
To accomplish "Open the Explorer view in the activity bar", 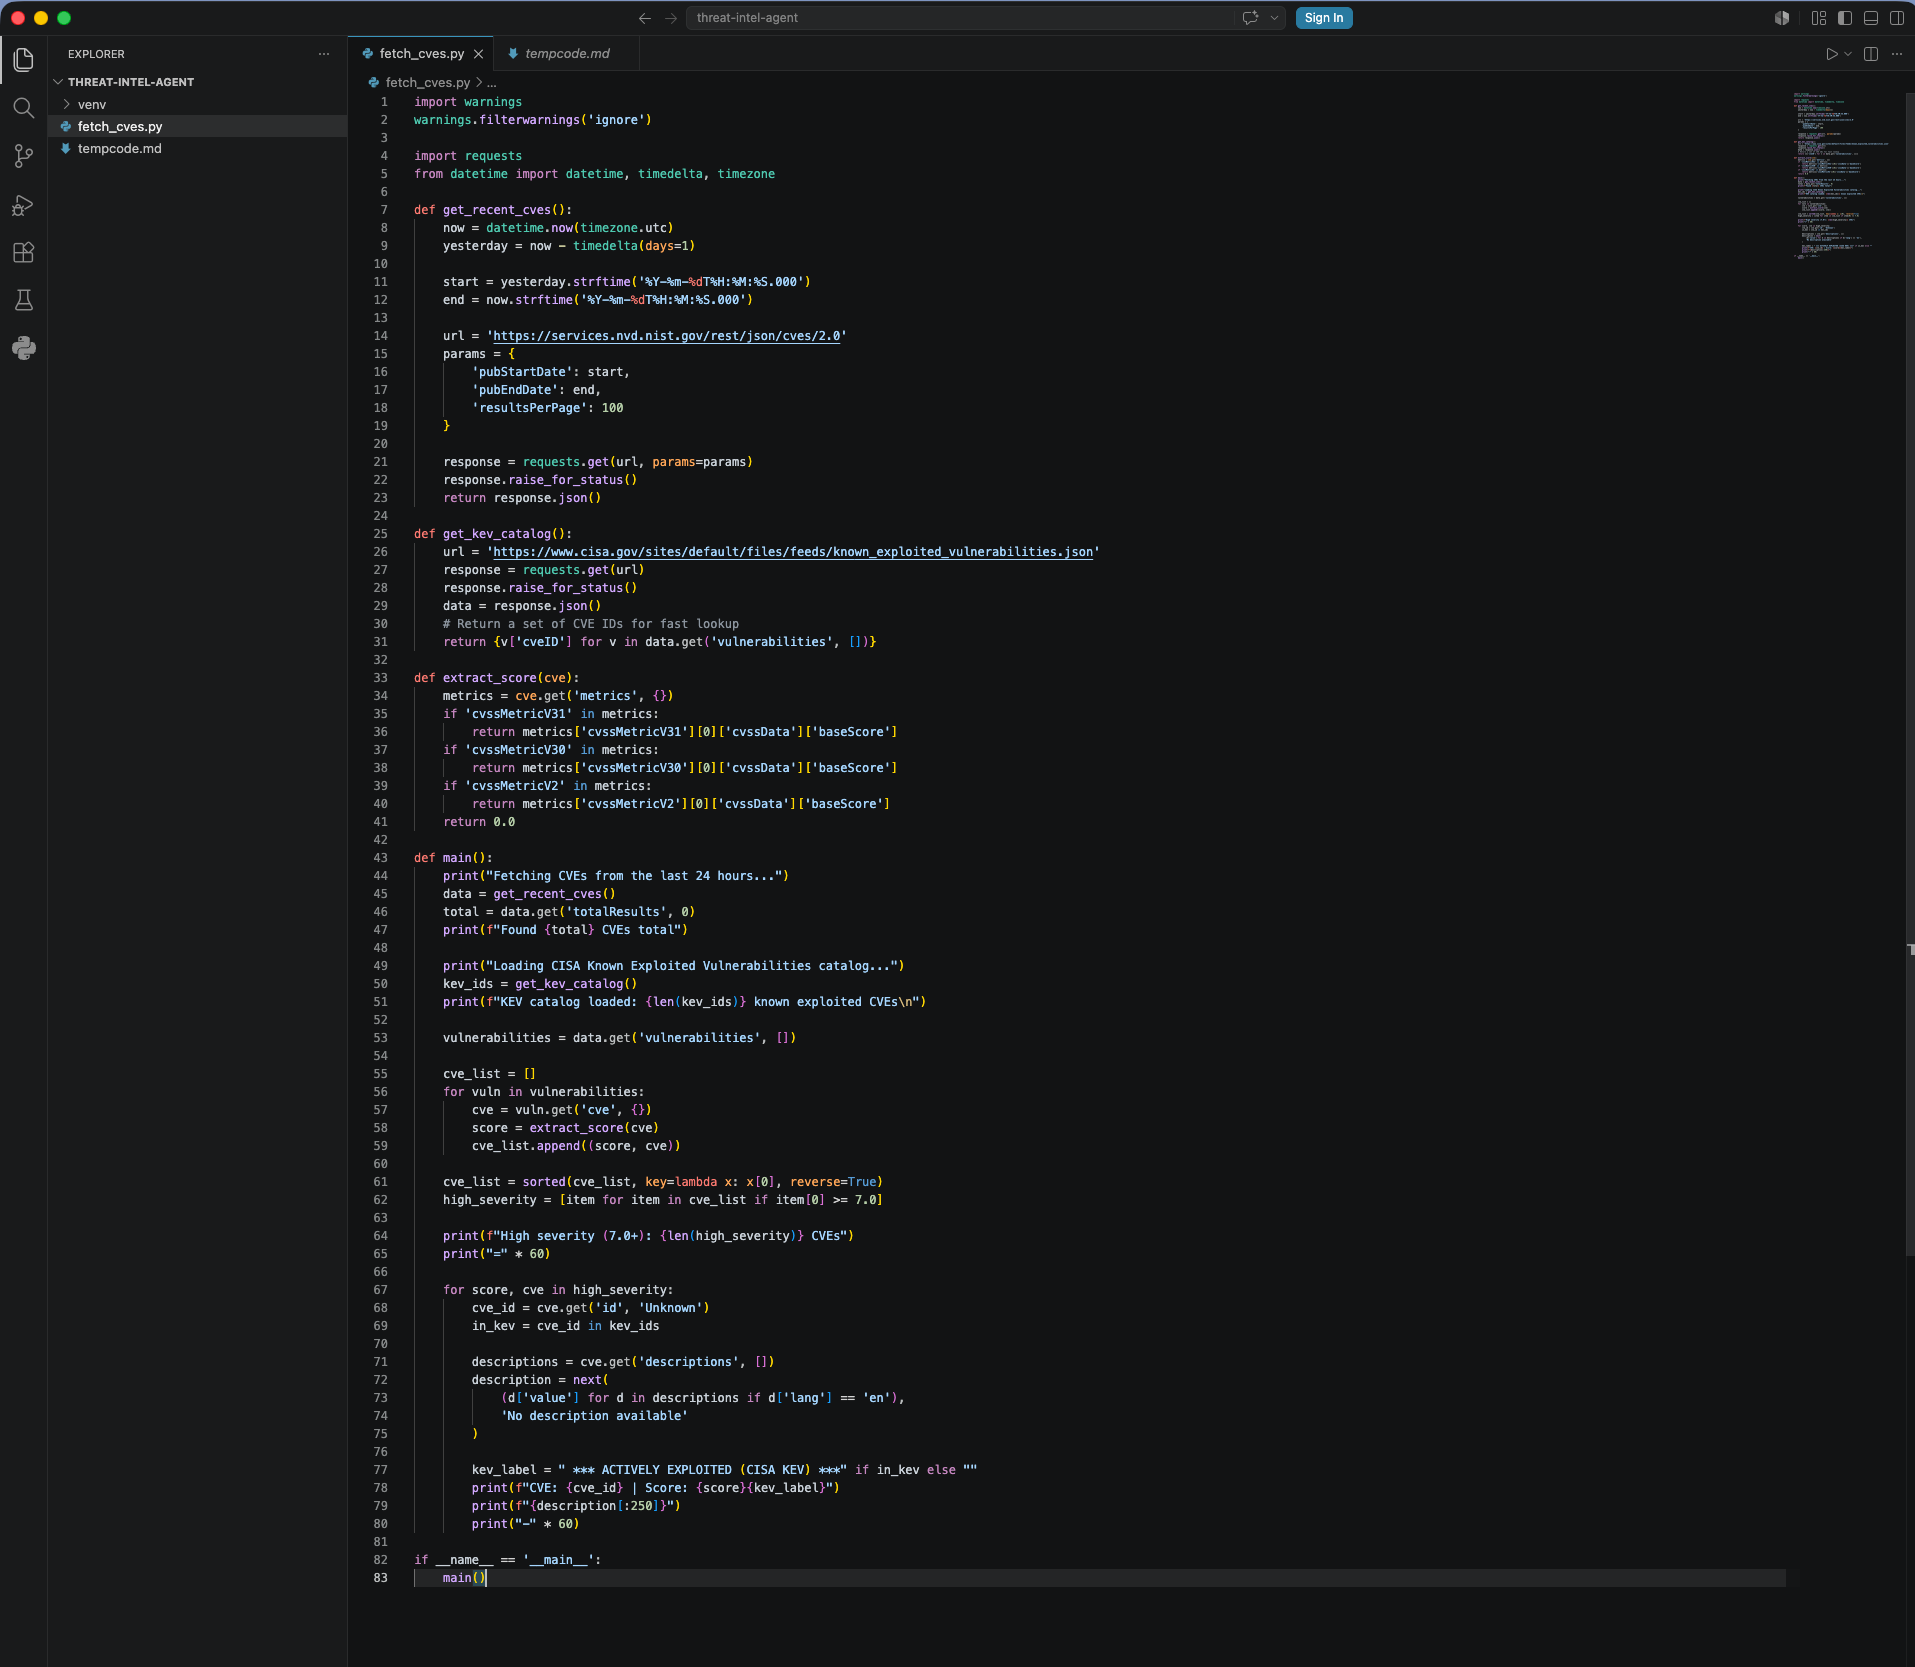I will click(24, 60).
